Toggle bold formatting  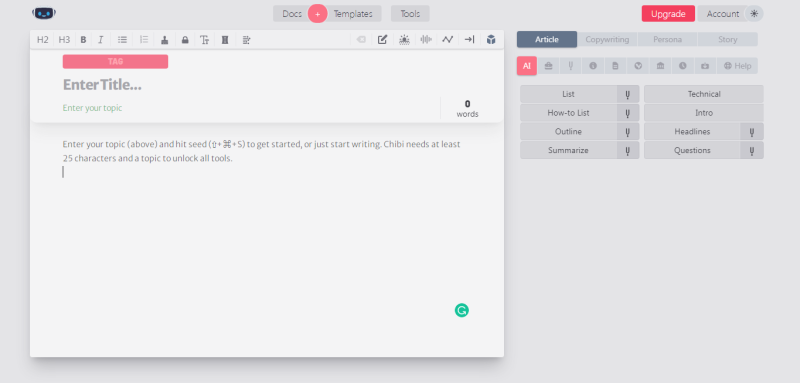(x=83, y=40)
